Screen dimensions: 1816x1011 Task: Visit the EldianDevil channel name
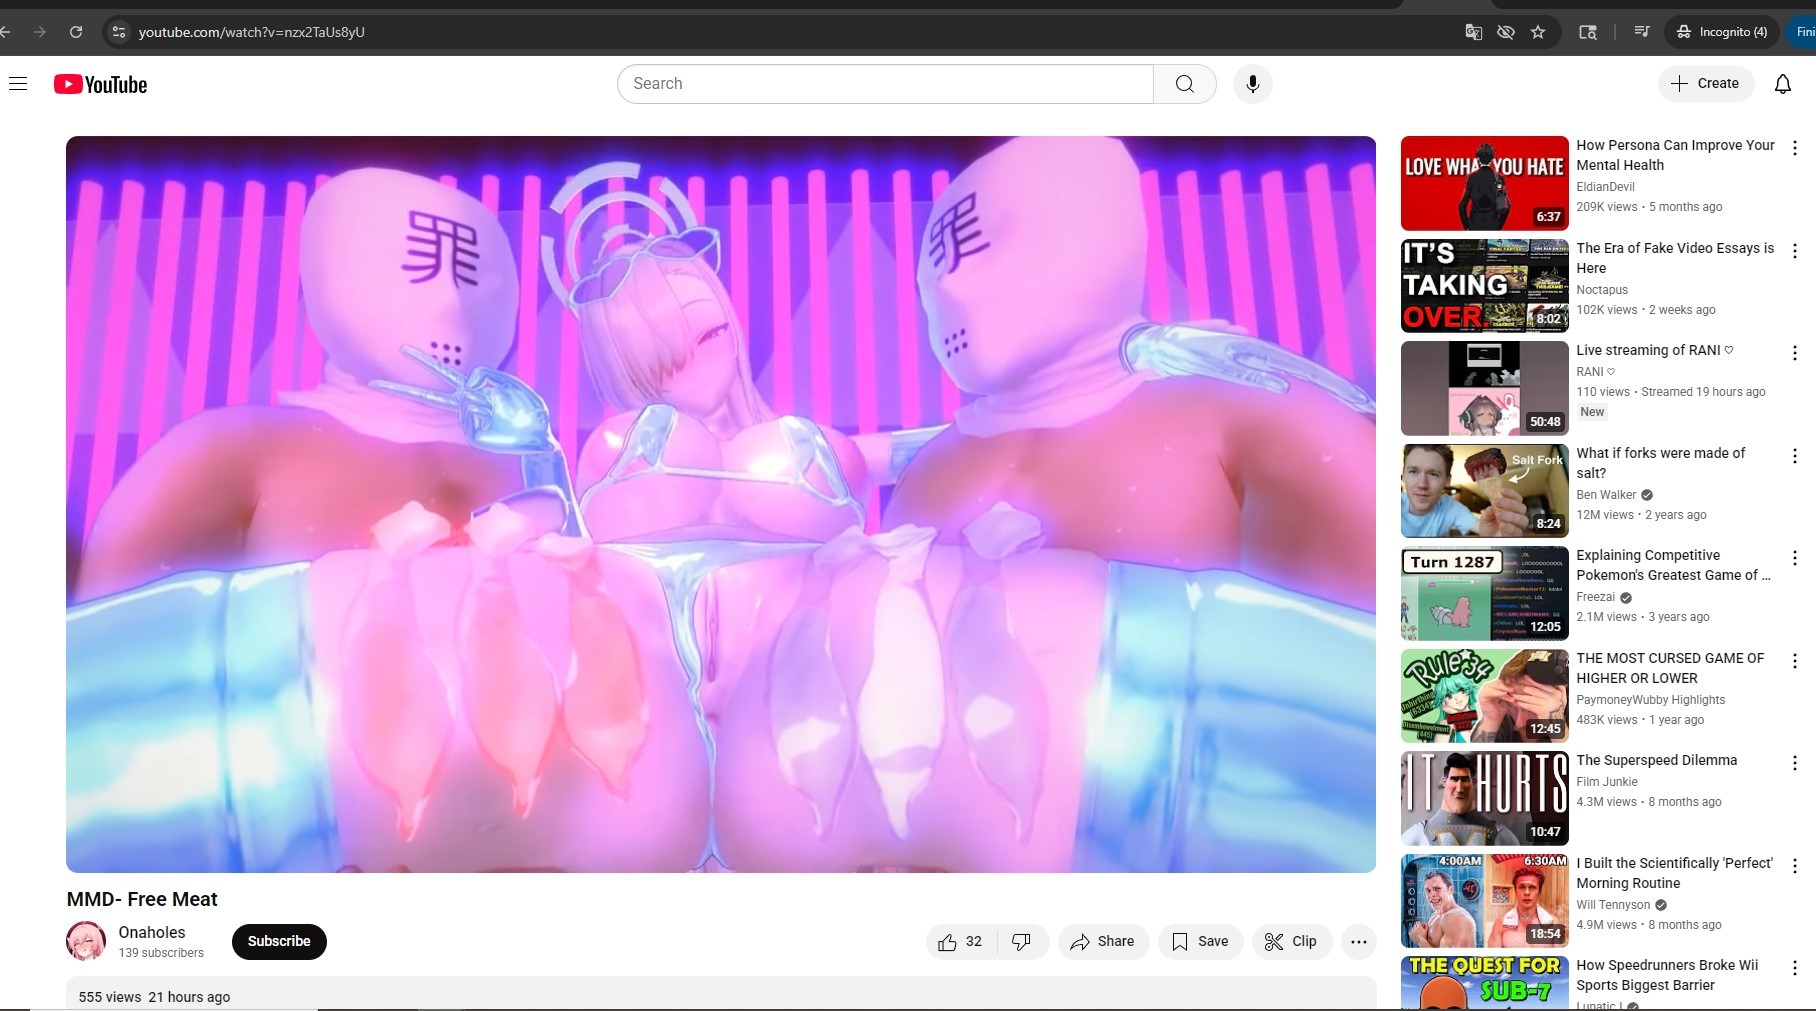point(1605,187)
